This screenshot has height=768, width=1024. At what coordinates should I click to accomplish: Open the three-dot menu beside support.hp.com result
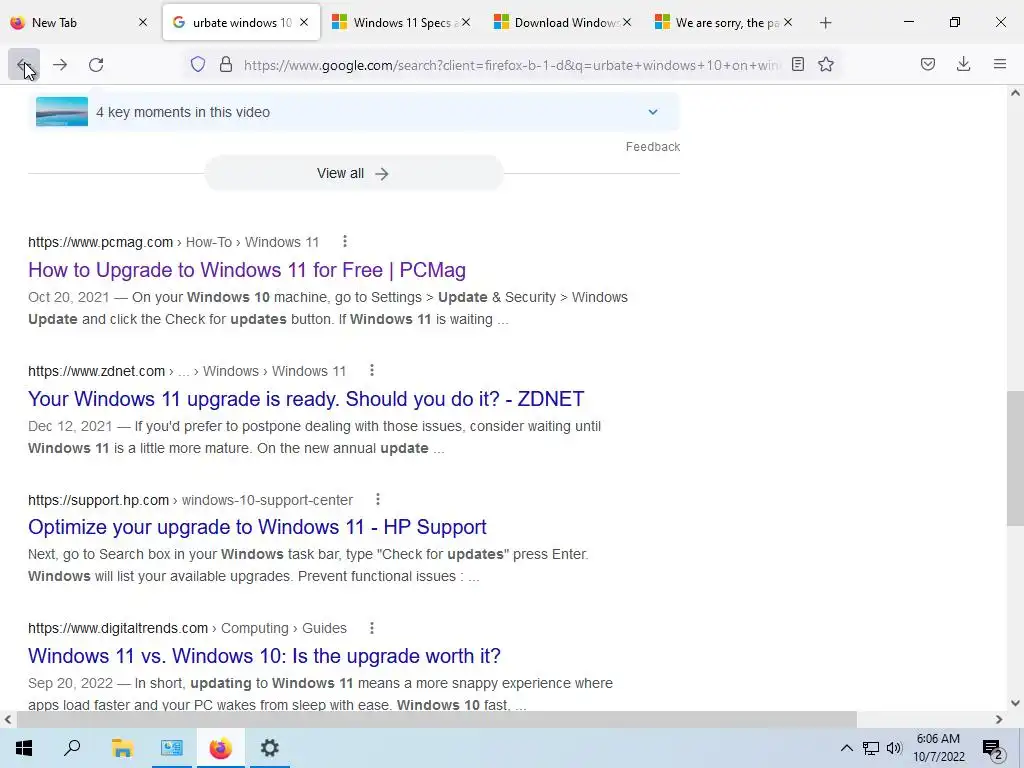377,500
